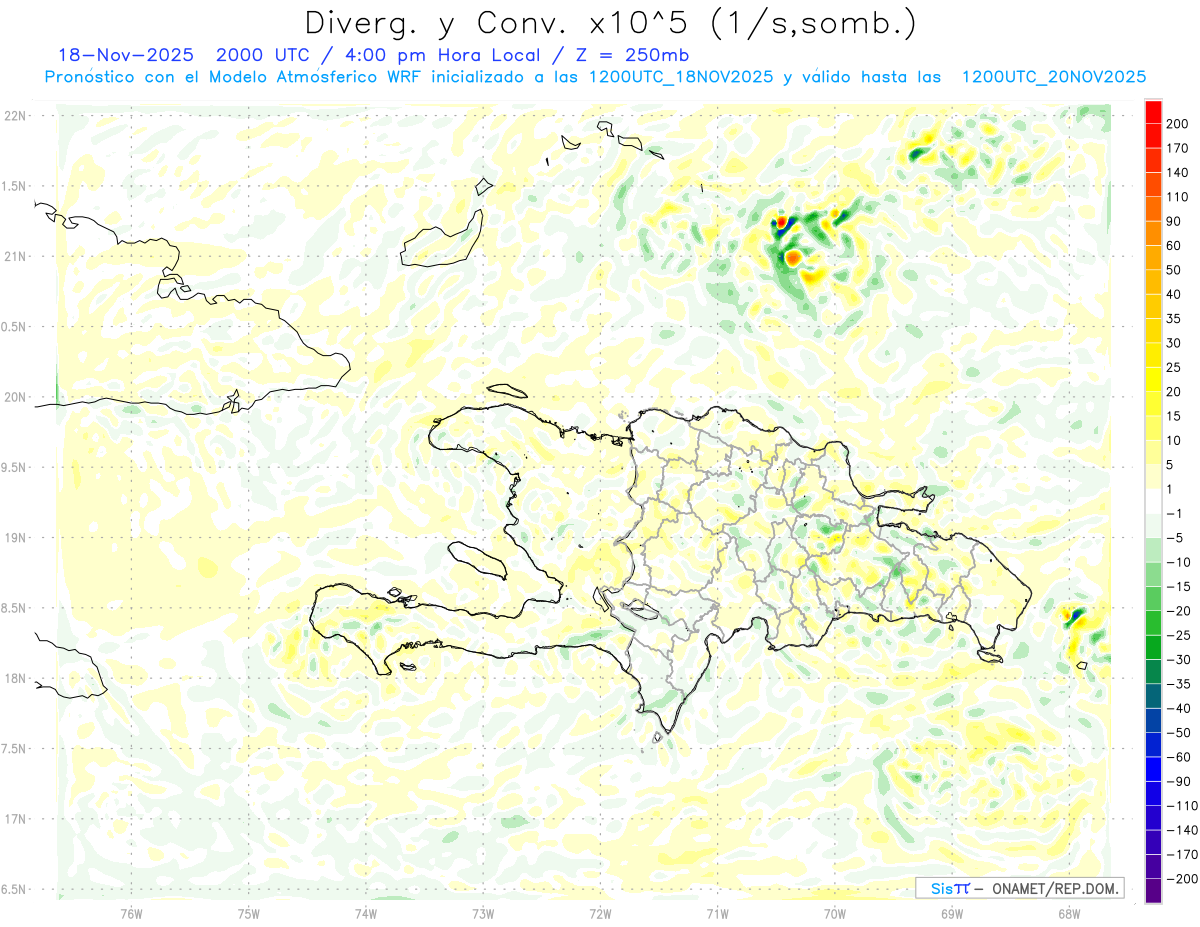Click the '69W' longitude axis label
1200x927 pixels.
point(952,914)
